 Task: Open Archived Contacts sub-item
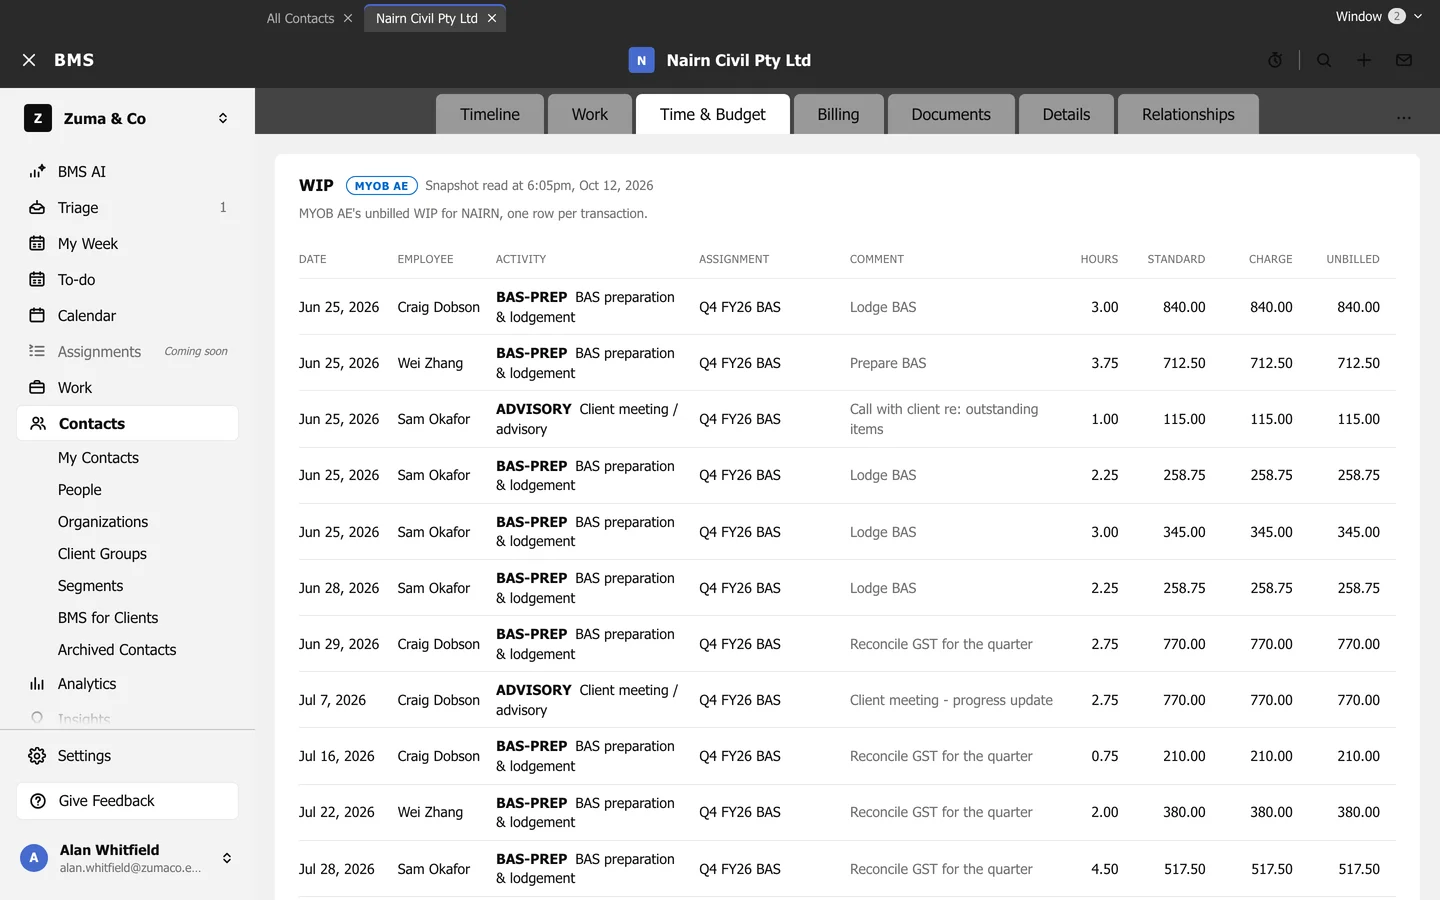117,650
